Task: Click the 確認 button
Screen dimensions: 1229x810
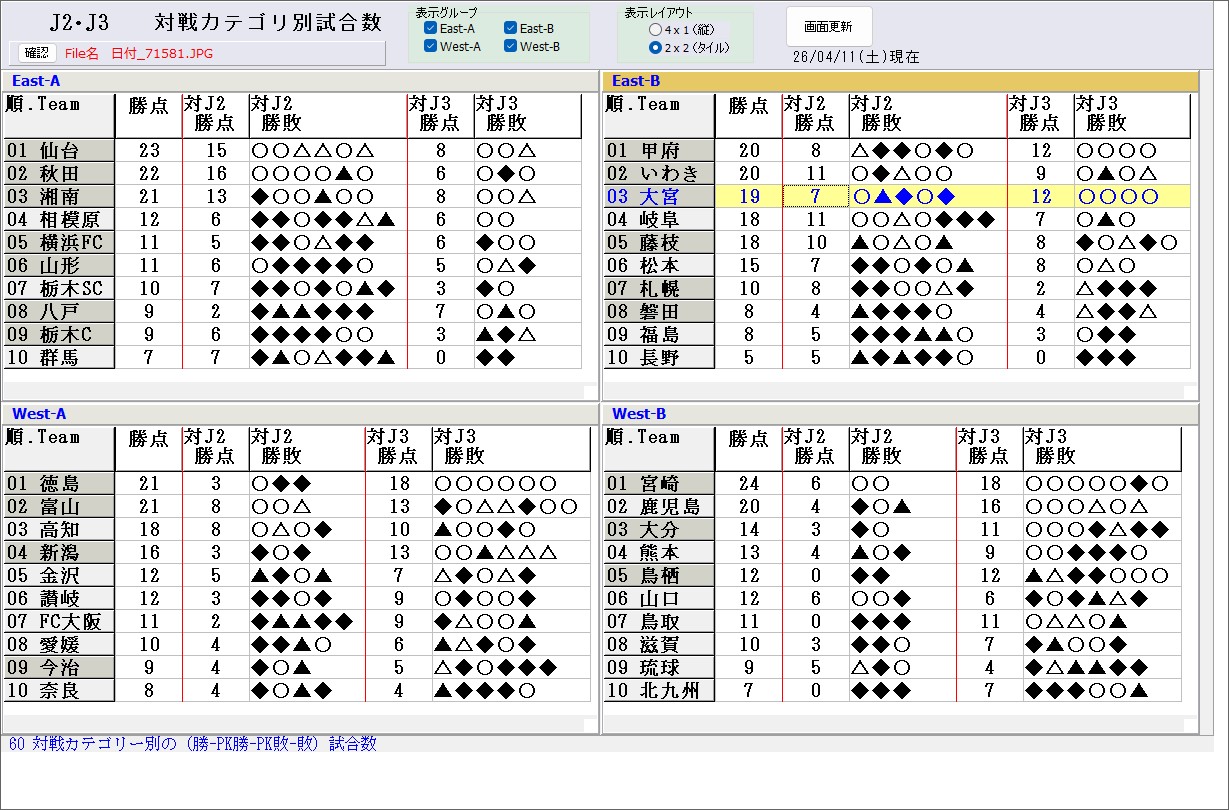Action: 36,53
